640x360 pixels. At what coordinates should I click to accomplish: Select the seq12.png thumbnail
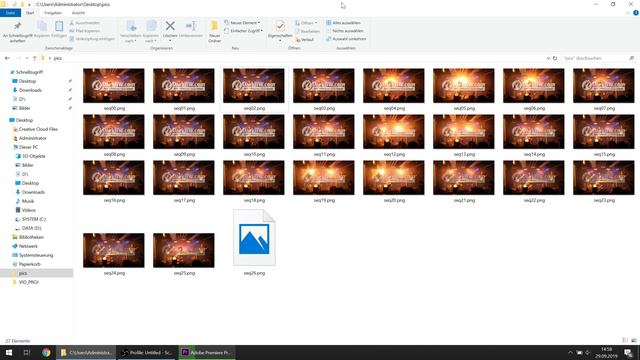(x=394, y=132)
